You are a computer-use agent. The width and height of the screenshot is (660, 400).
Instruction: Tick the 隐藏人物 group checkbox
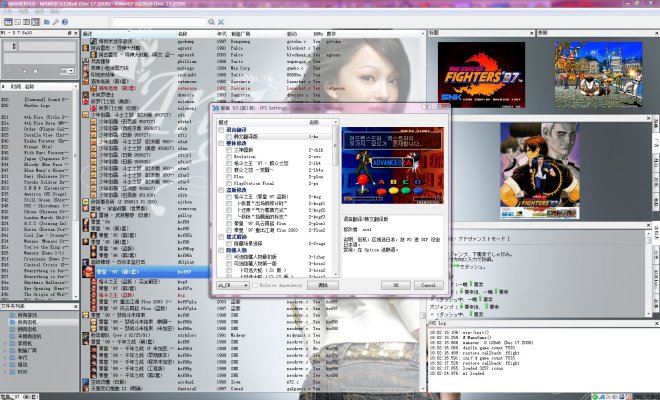point(221,251)
